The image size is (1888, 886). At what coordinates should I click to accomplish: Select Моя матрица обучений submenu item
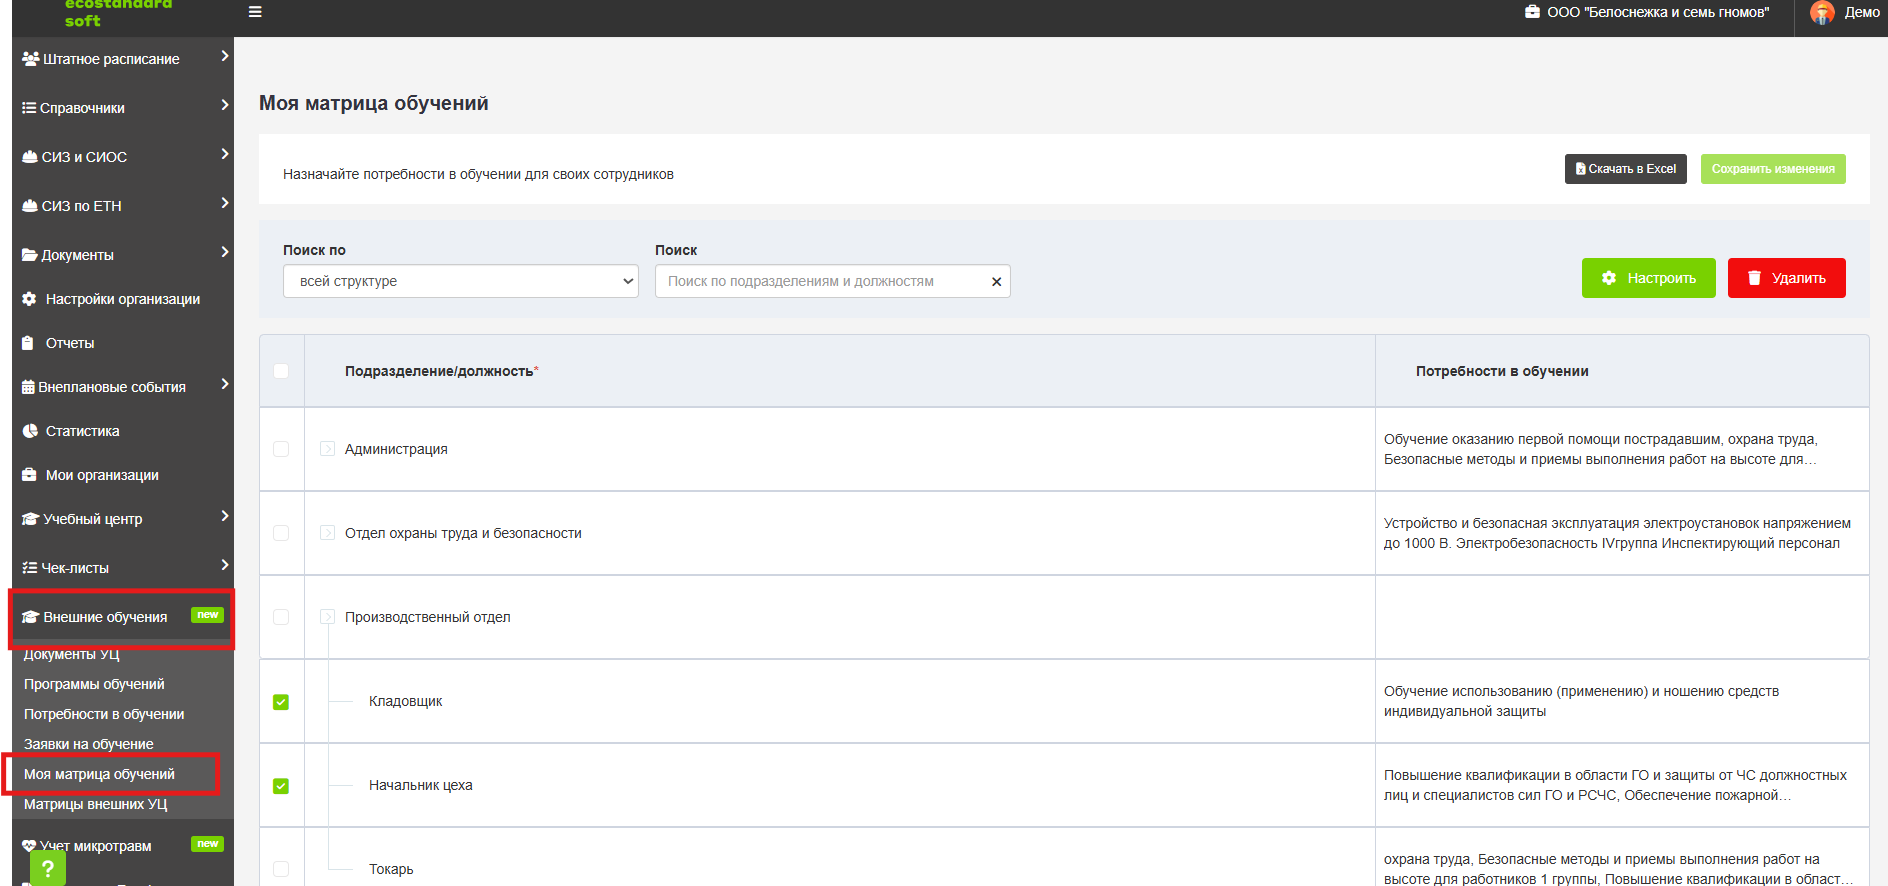pos(99,774)
